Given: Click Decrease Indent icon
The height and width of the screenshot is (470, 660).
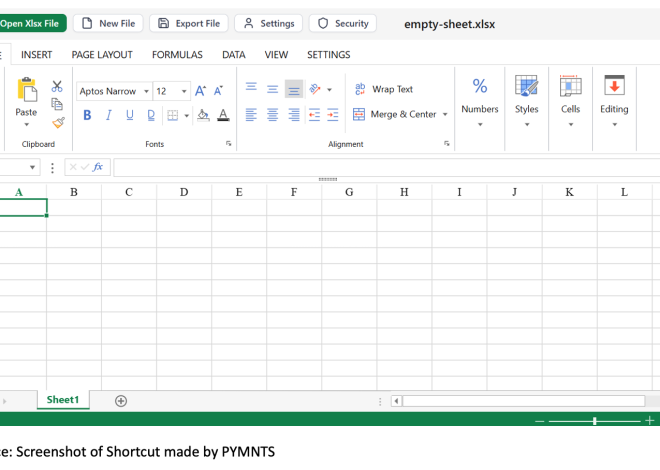Looking at the screenshot, I should (314, 114).
